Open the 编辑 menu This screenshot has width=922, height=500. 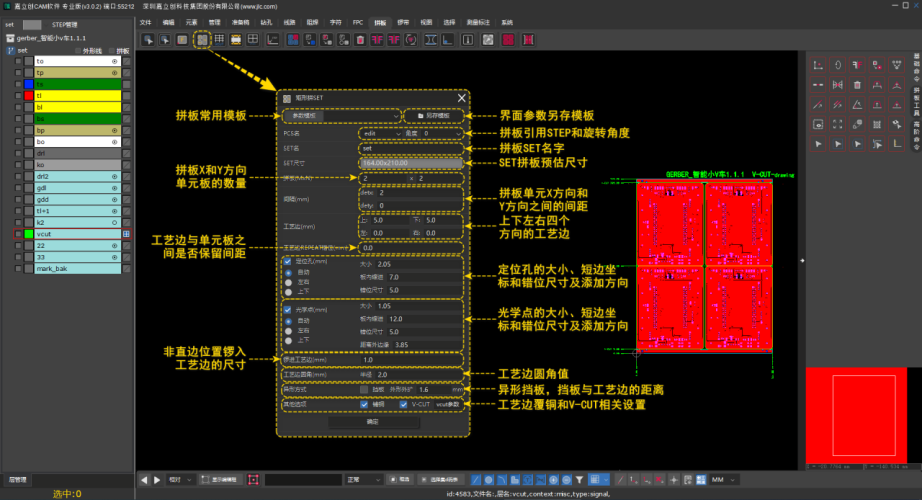click(169, 22)
